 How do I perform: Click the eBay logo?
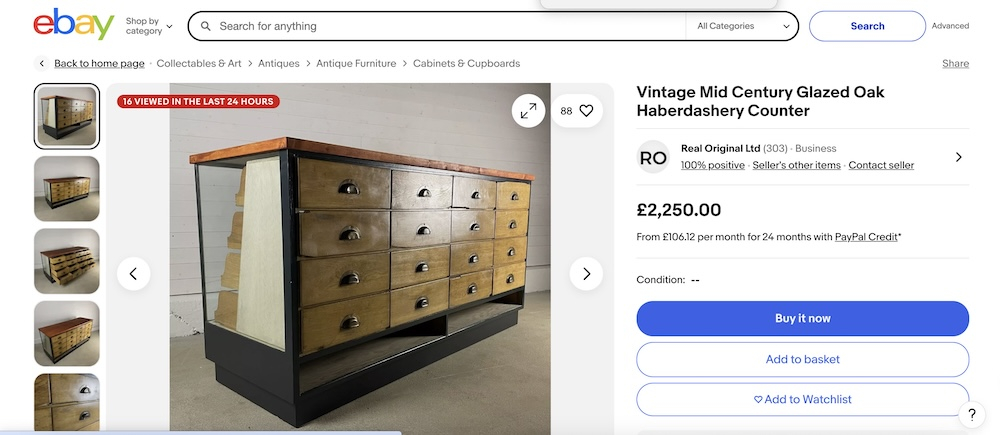[73, 25]
